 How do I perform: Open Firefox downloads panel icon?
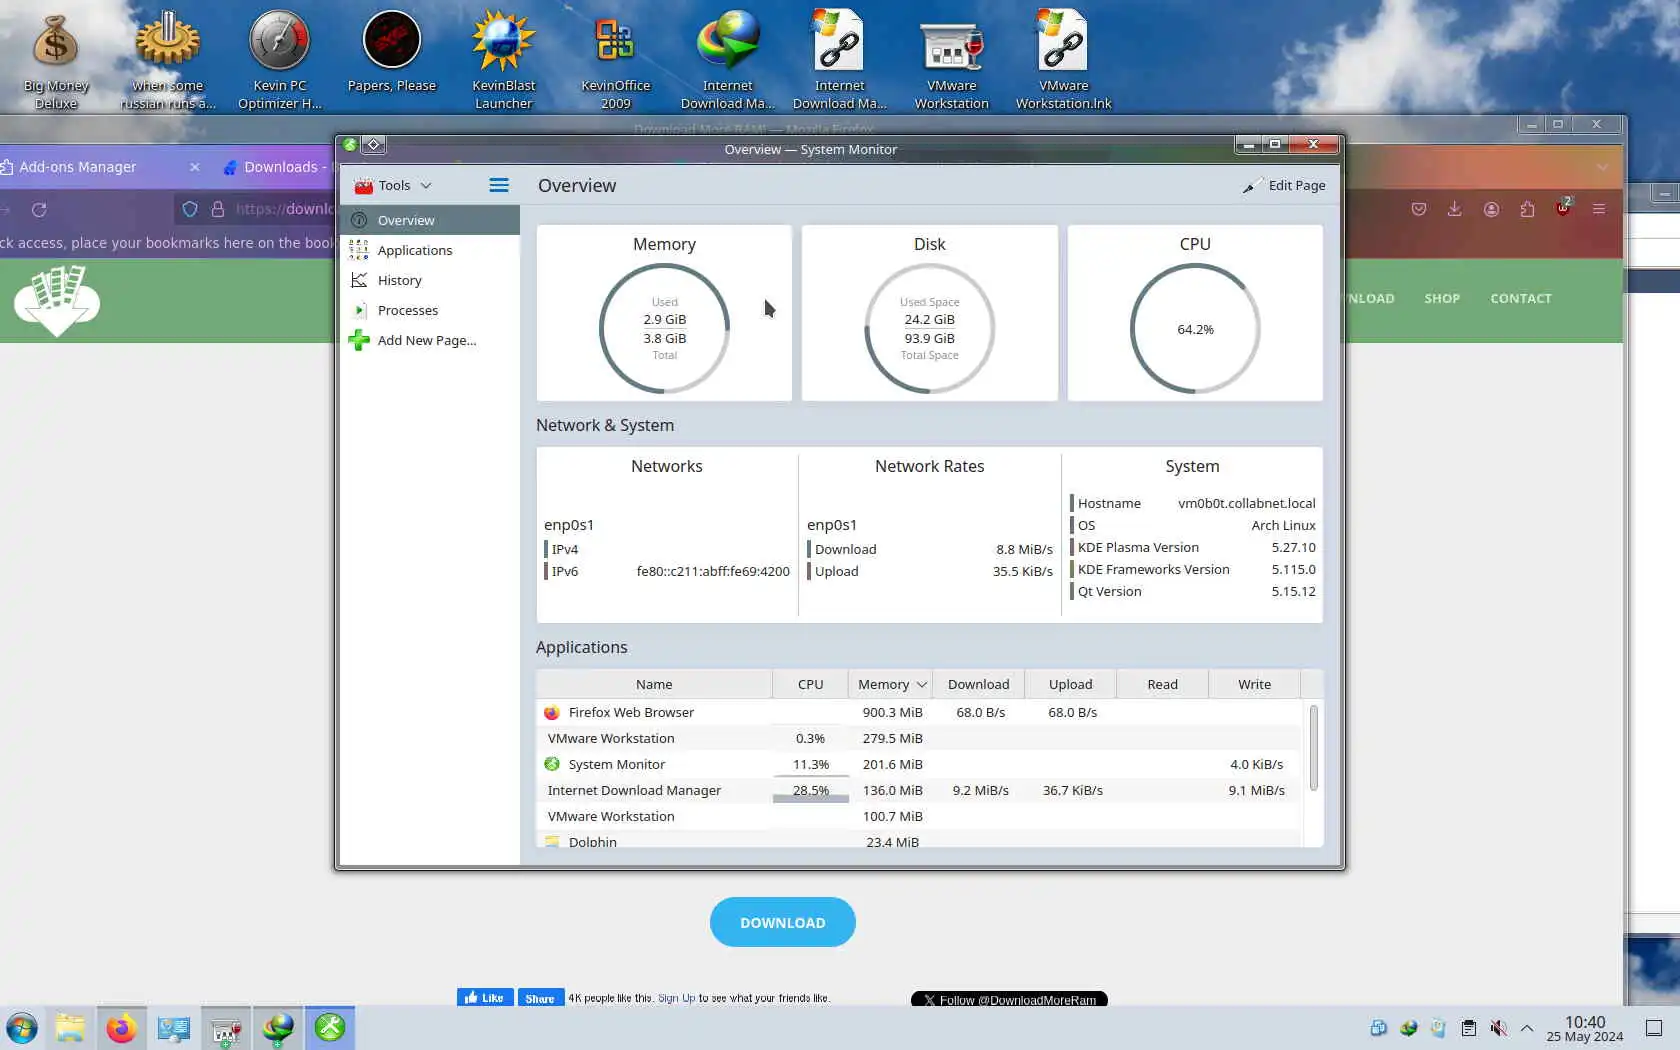pyautogui.click(x=1454, y=209)
